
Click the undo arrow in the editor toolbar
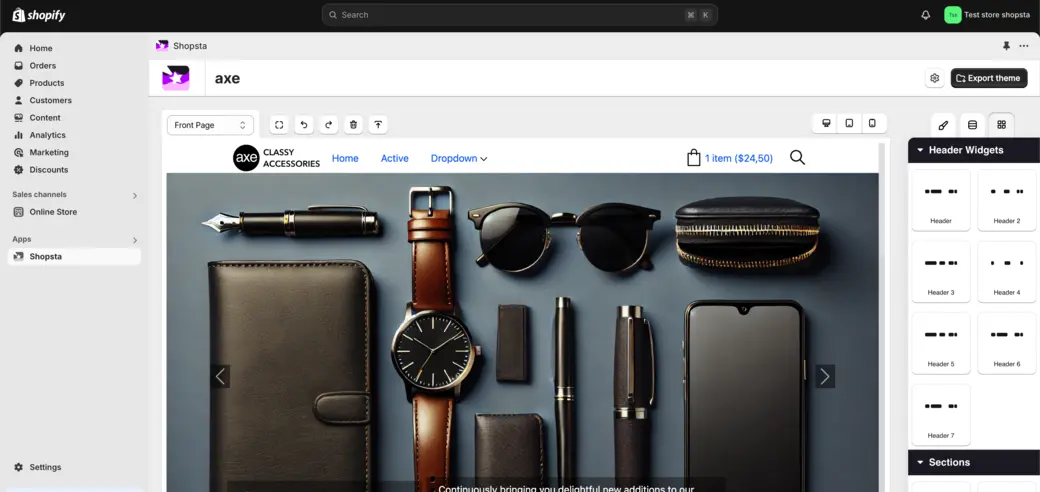pos(304,125)
